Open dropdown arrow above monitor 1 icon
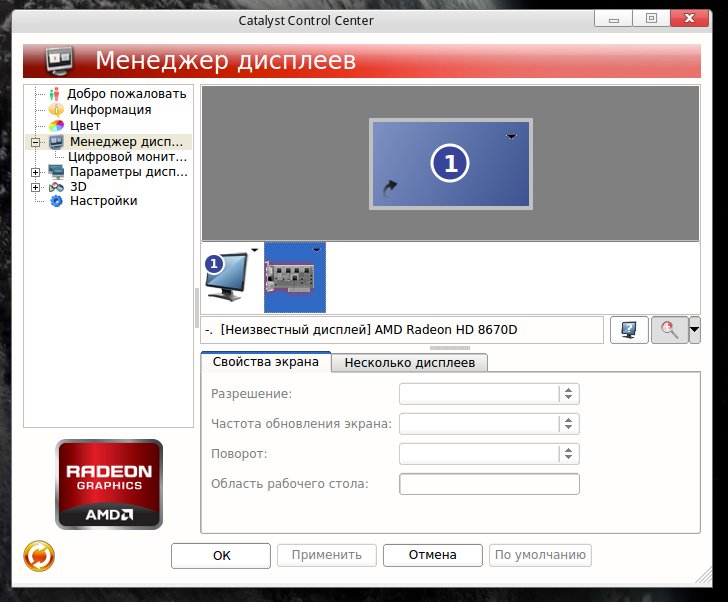 click(x=254, y=250)
